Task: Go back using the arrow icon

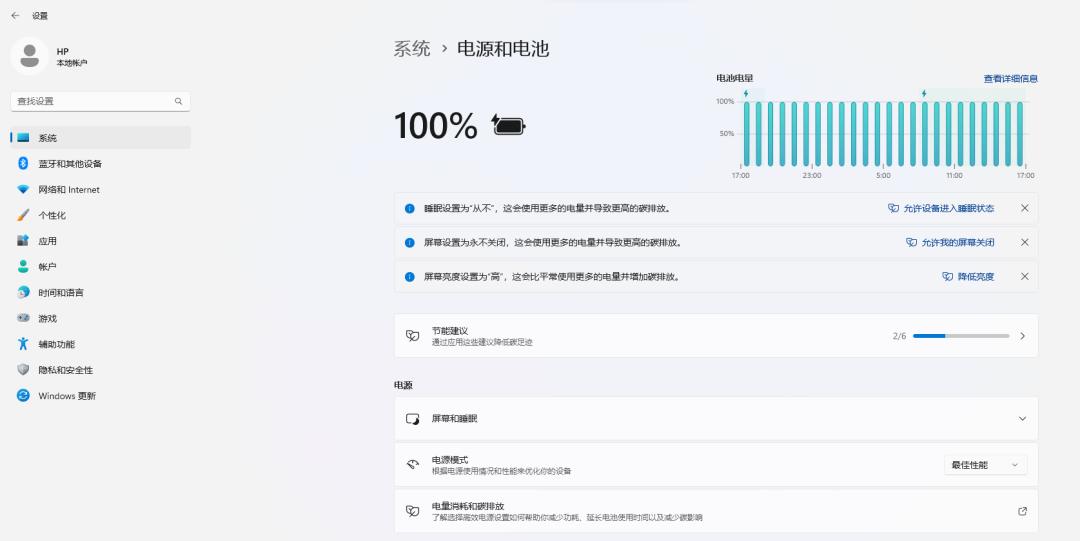Action: pyautogui.click(x=15, y=15)
